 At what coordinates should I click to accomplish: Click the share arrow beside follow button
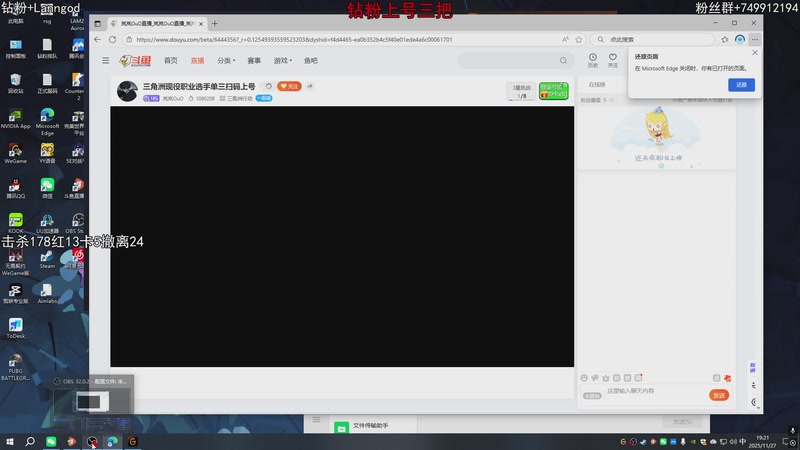310,86
